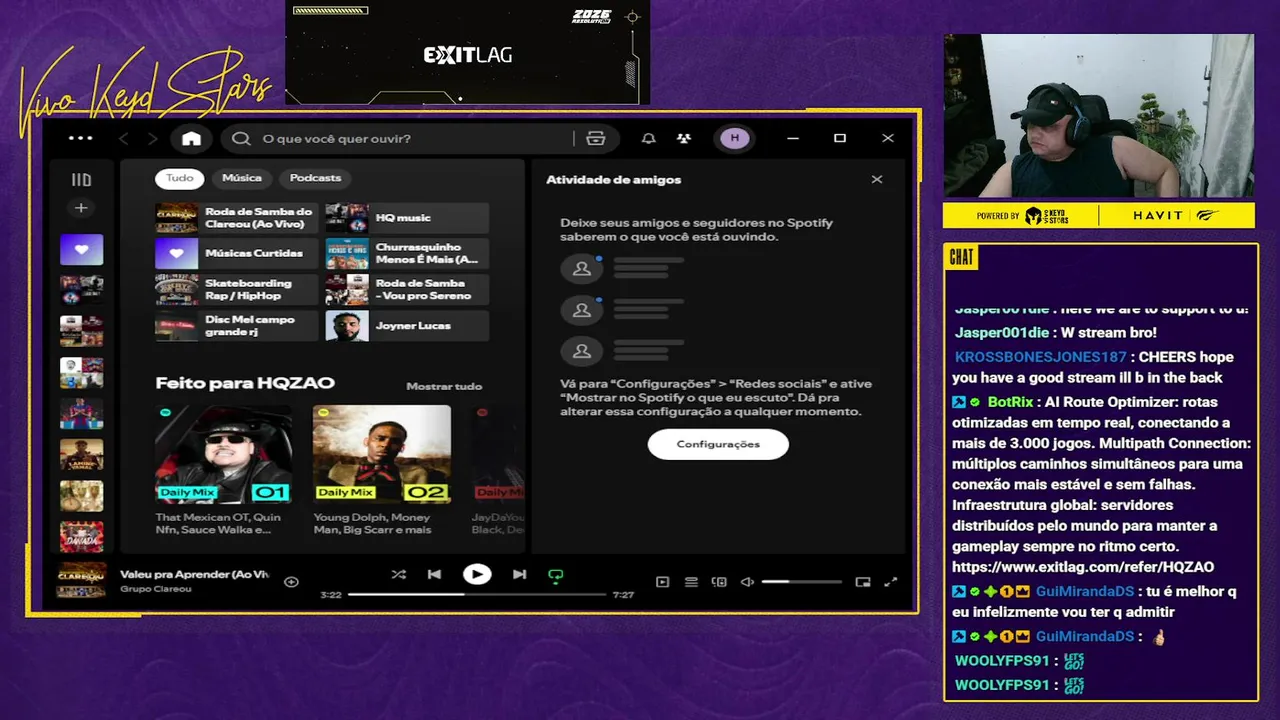Select the 'Podcasts' filter chip
Image resolution: width=1280 pixels, height=720 pixels.
pyautogui.click(x=315, y=178)
